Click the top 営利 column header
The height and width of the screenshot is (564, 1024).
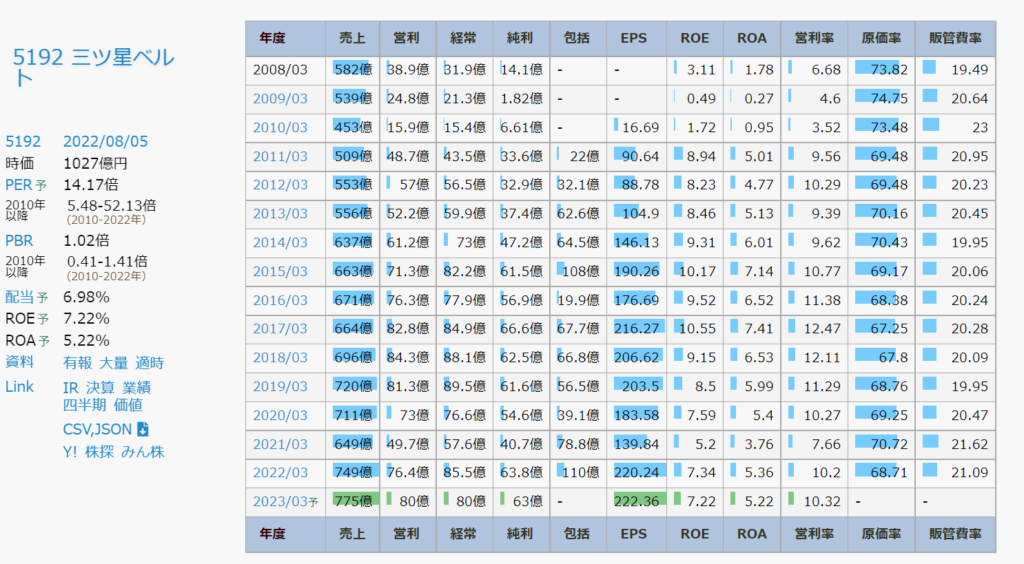tap(408, 39)
